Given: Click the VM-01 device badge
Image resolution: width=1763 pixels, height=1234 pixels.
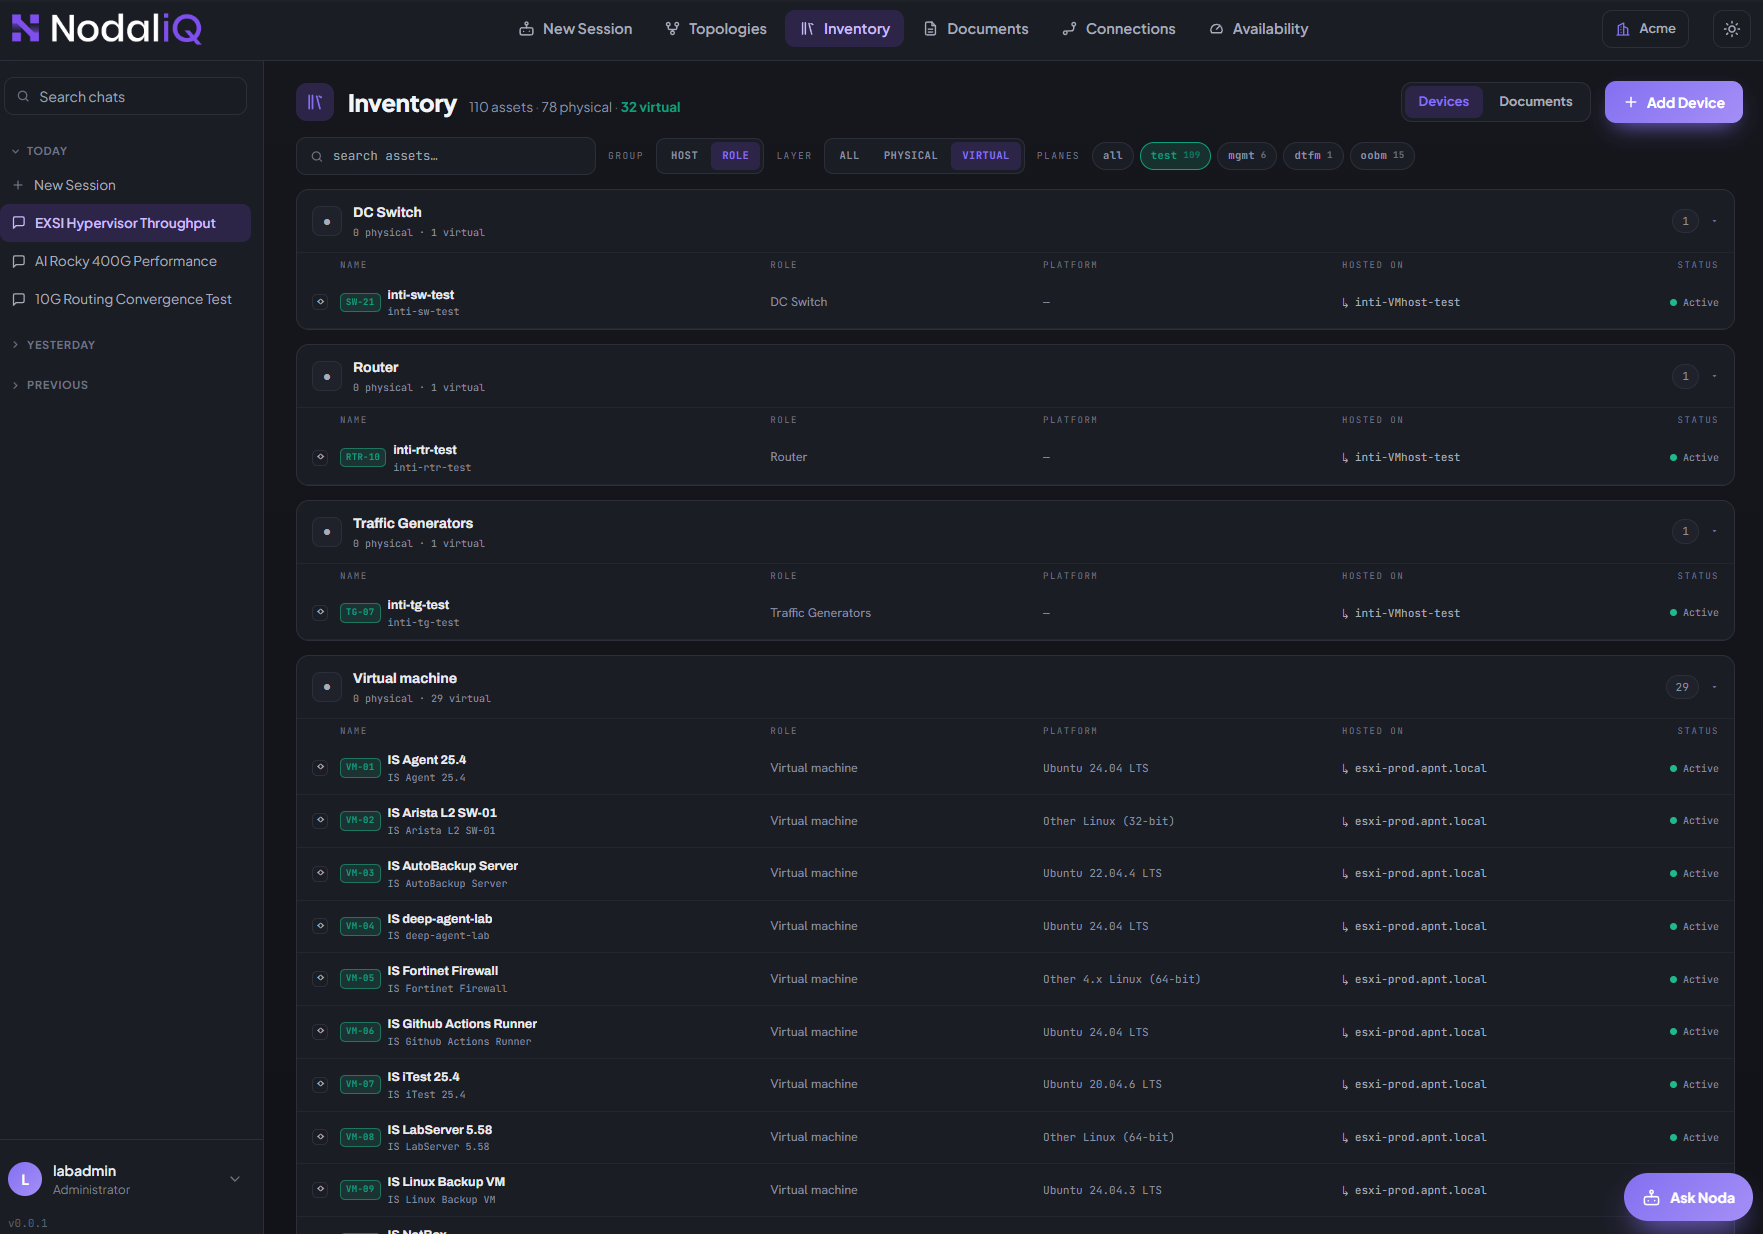Looking at the screenshot, I should [x=360, y=767].
